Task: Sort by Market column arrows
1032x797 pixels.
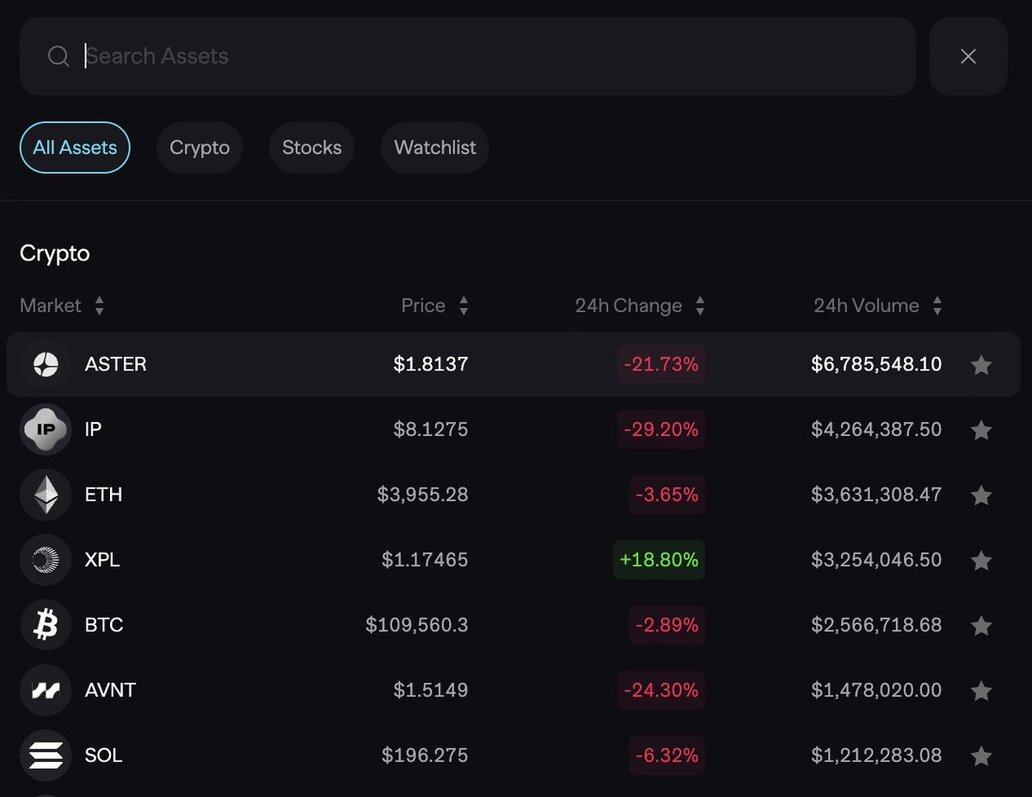Action: (99, 305)
